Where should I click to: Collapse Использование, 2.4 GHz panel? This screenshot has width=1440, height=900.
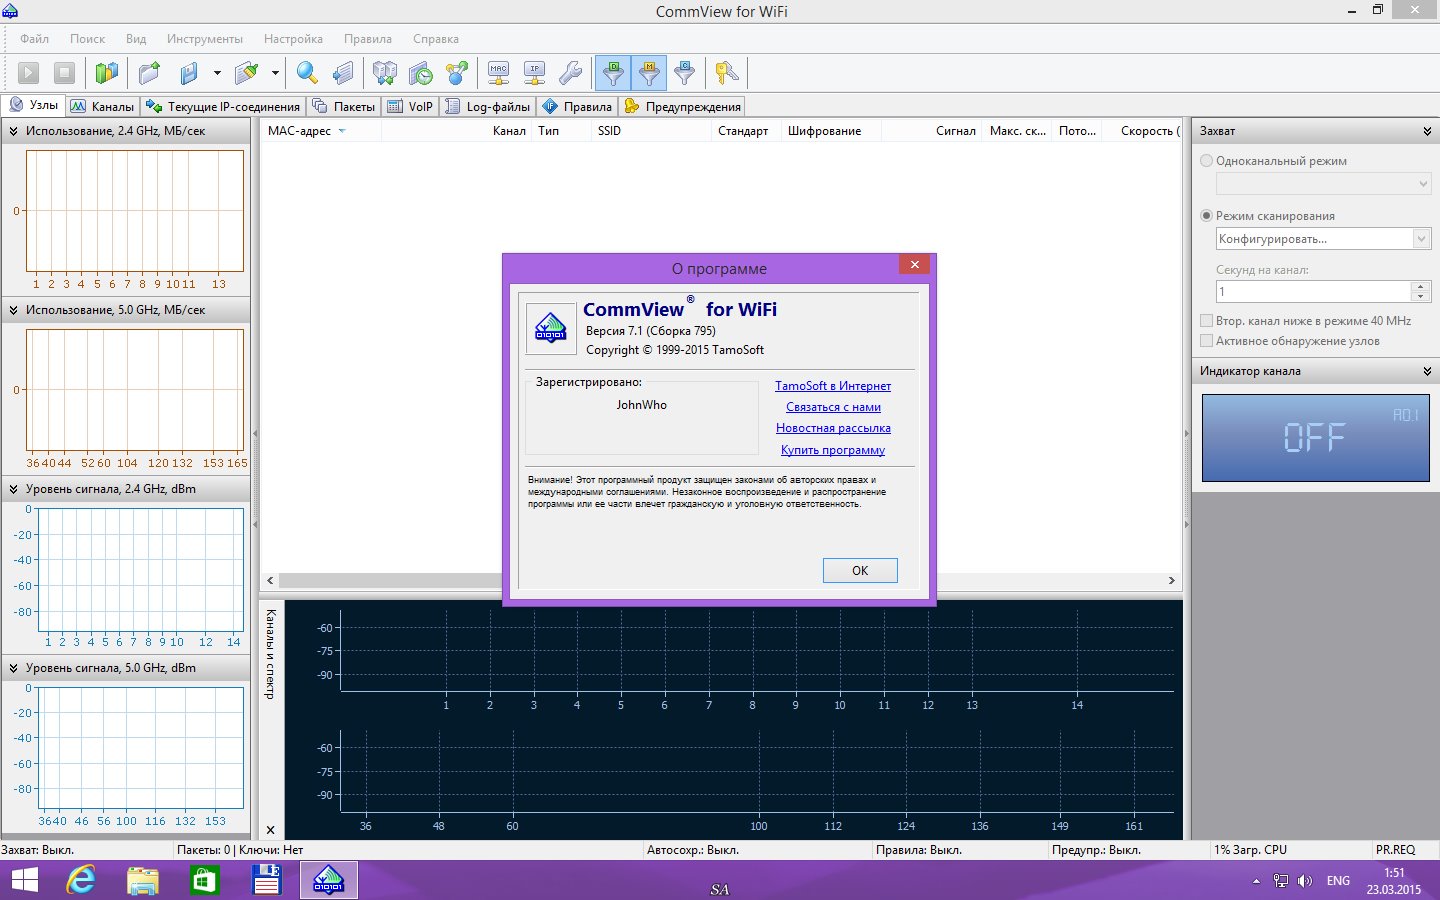pyautogui.click(x=14, y=131)
